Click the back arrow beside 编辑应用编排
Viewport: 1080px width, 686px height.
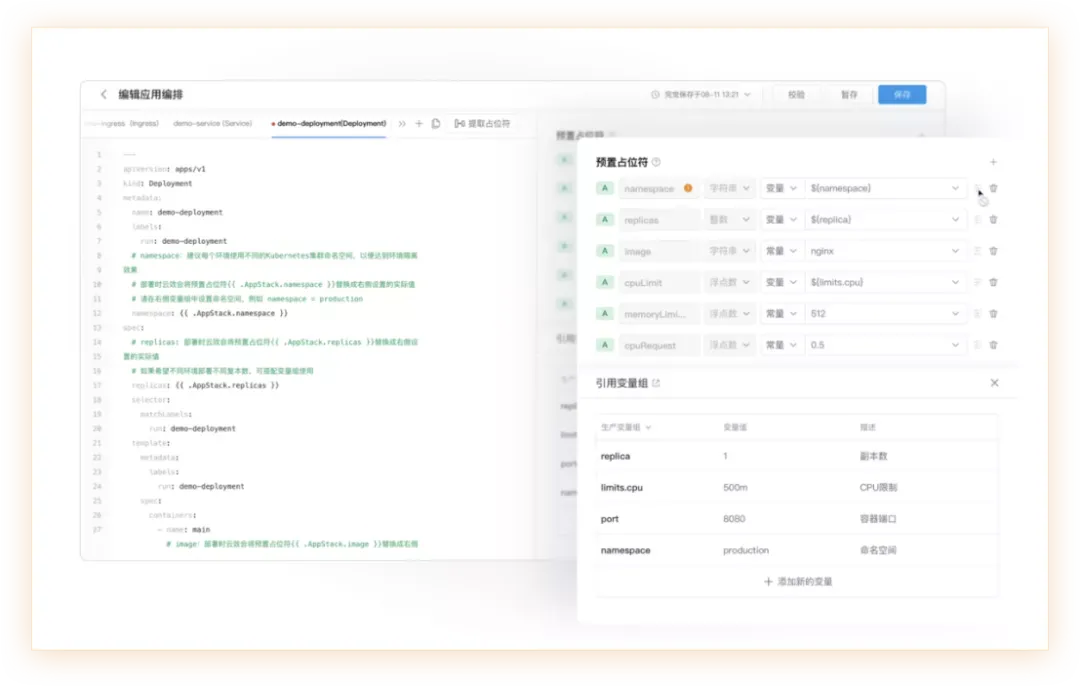point(103,94)
